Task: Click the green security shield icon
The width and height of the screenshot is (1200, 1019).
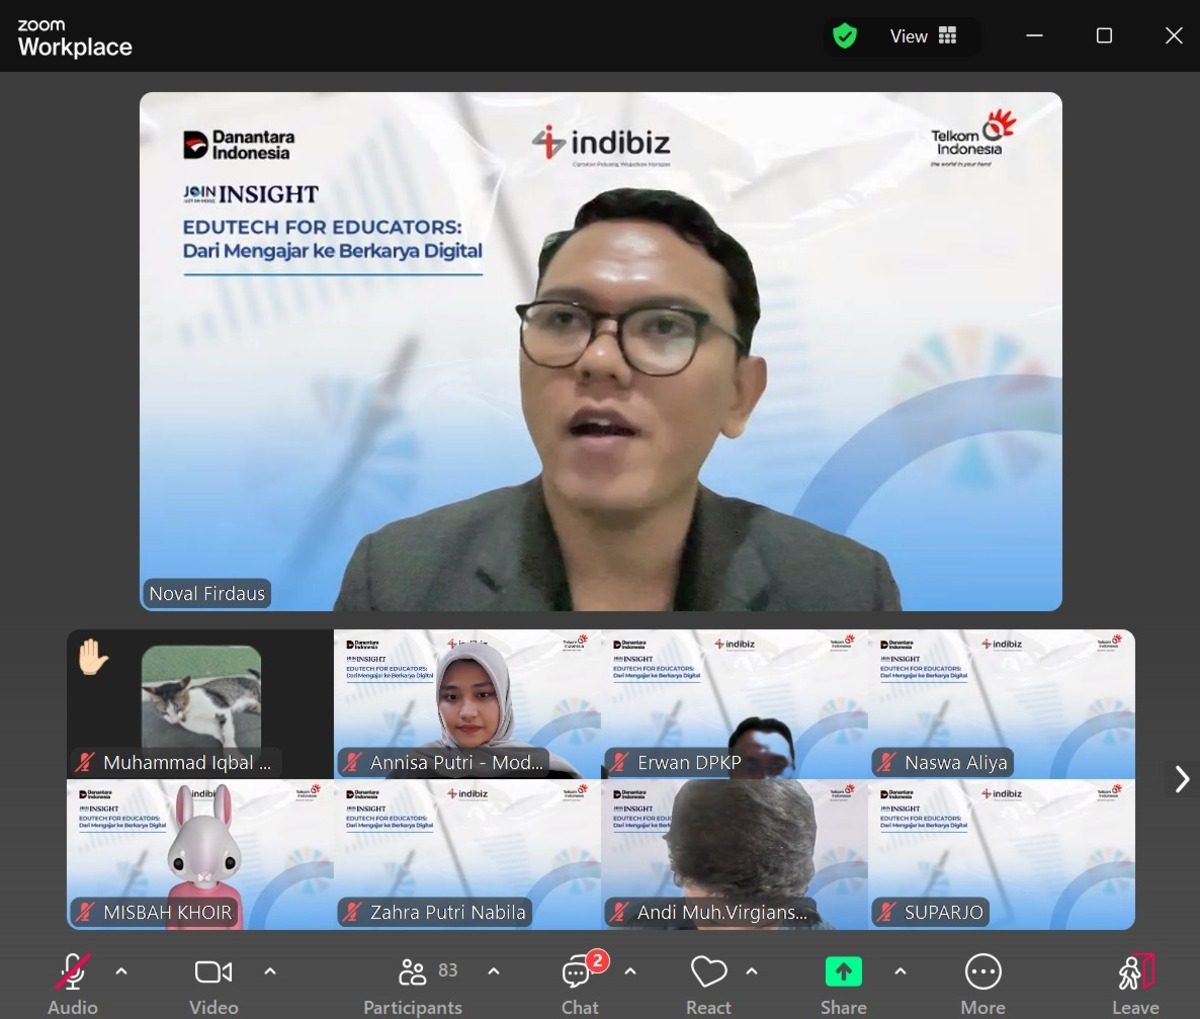Action: click(x=845, y=35)
